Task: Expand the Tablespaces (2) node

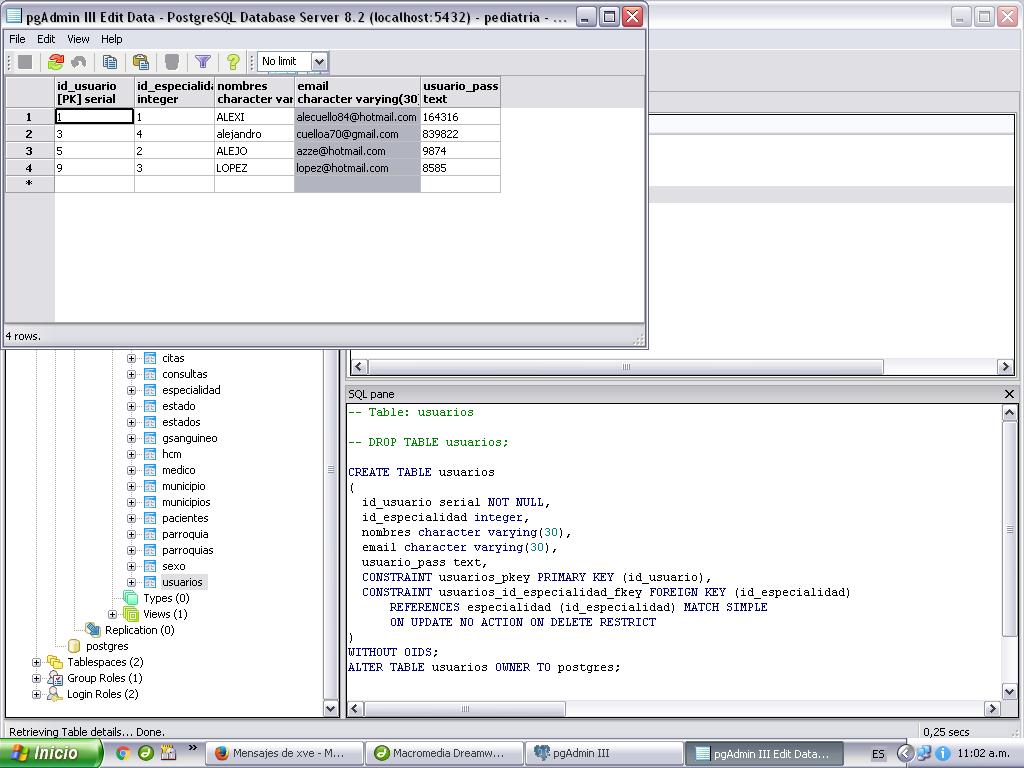Action: pyautogui.click(x=37, y=662)
